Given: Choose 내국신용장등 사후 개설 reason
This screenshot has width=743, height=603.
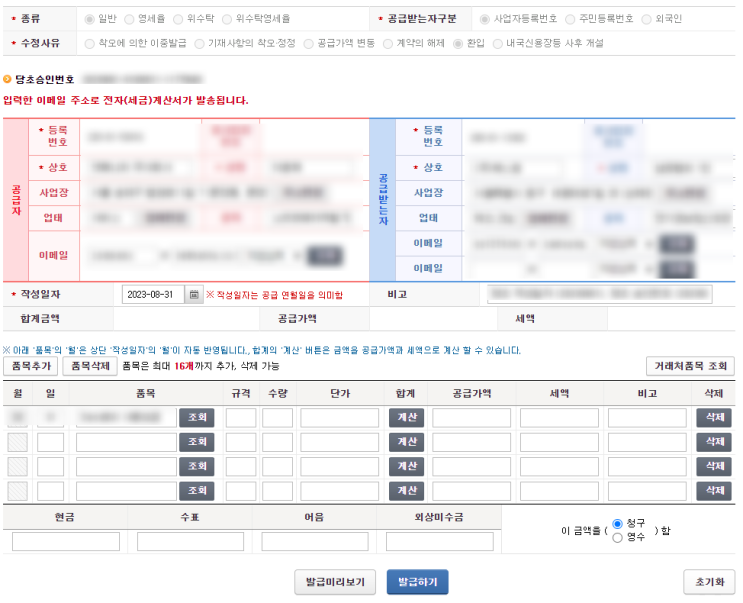Looking at the screenshot, I should pos(498,44).
